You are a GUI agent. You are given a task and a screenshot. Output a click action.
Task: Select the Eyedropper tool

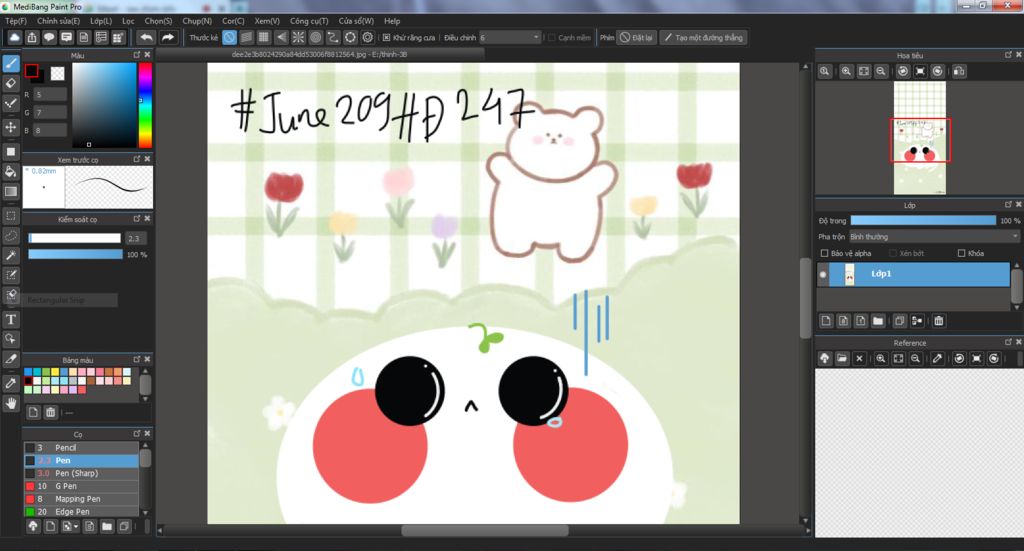[x=10, y=383]
